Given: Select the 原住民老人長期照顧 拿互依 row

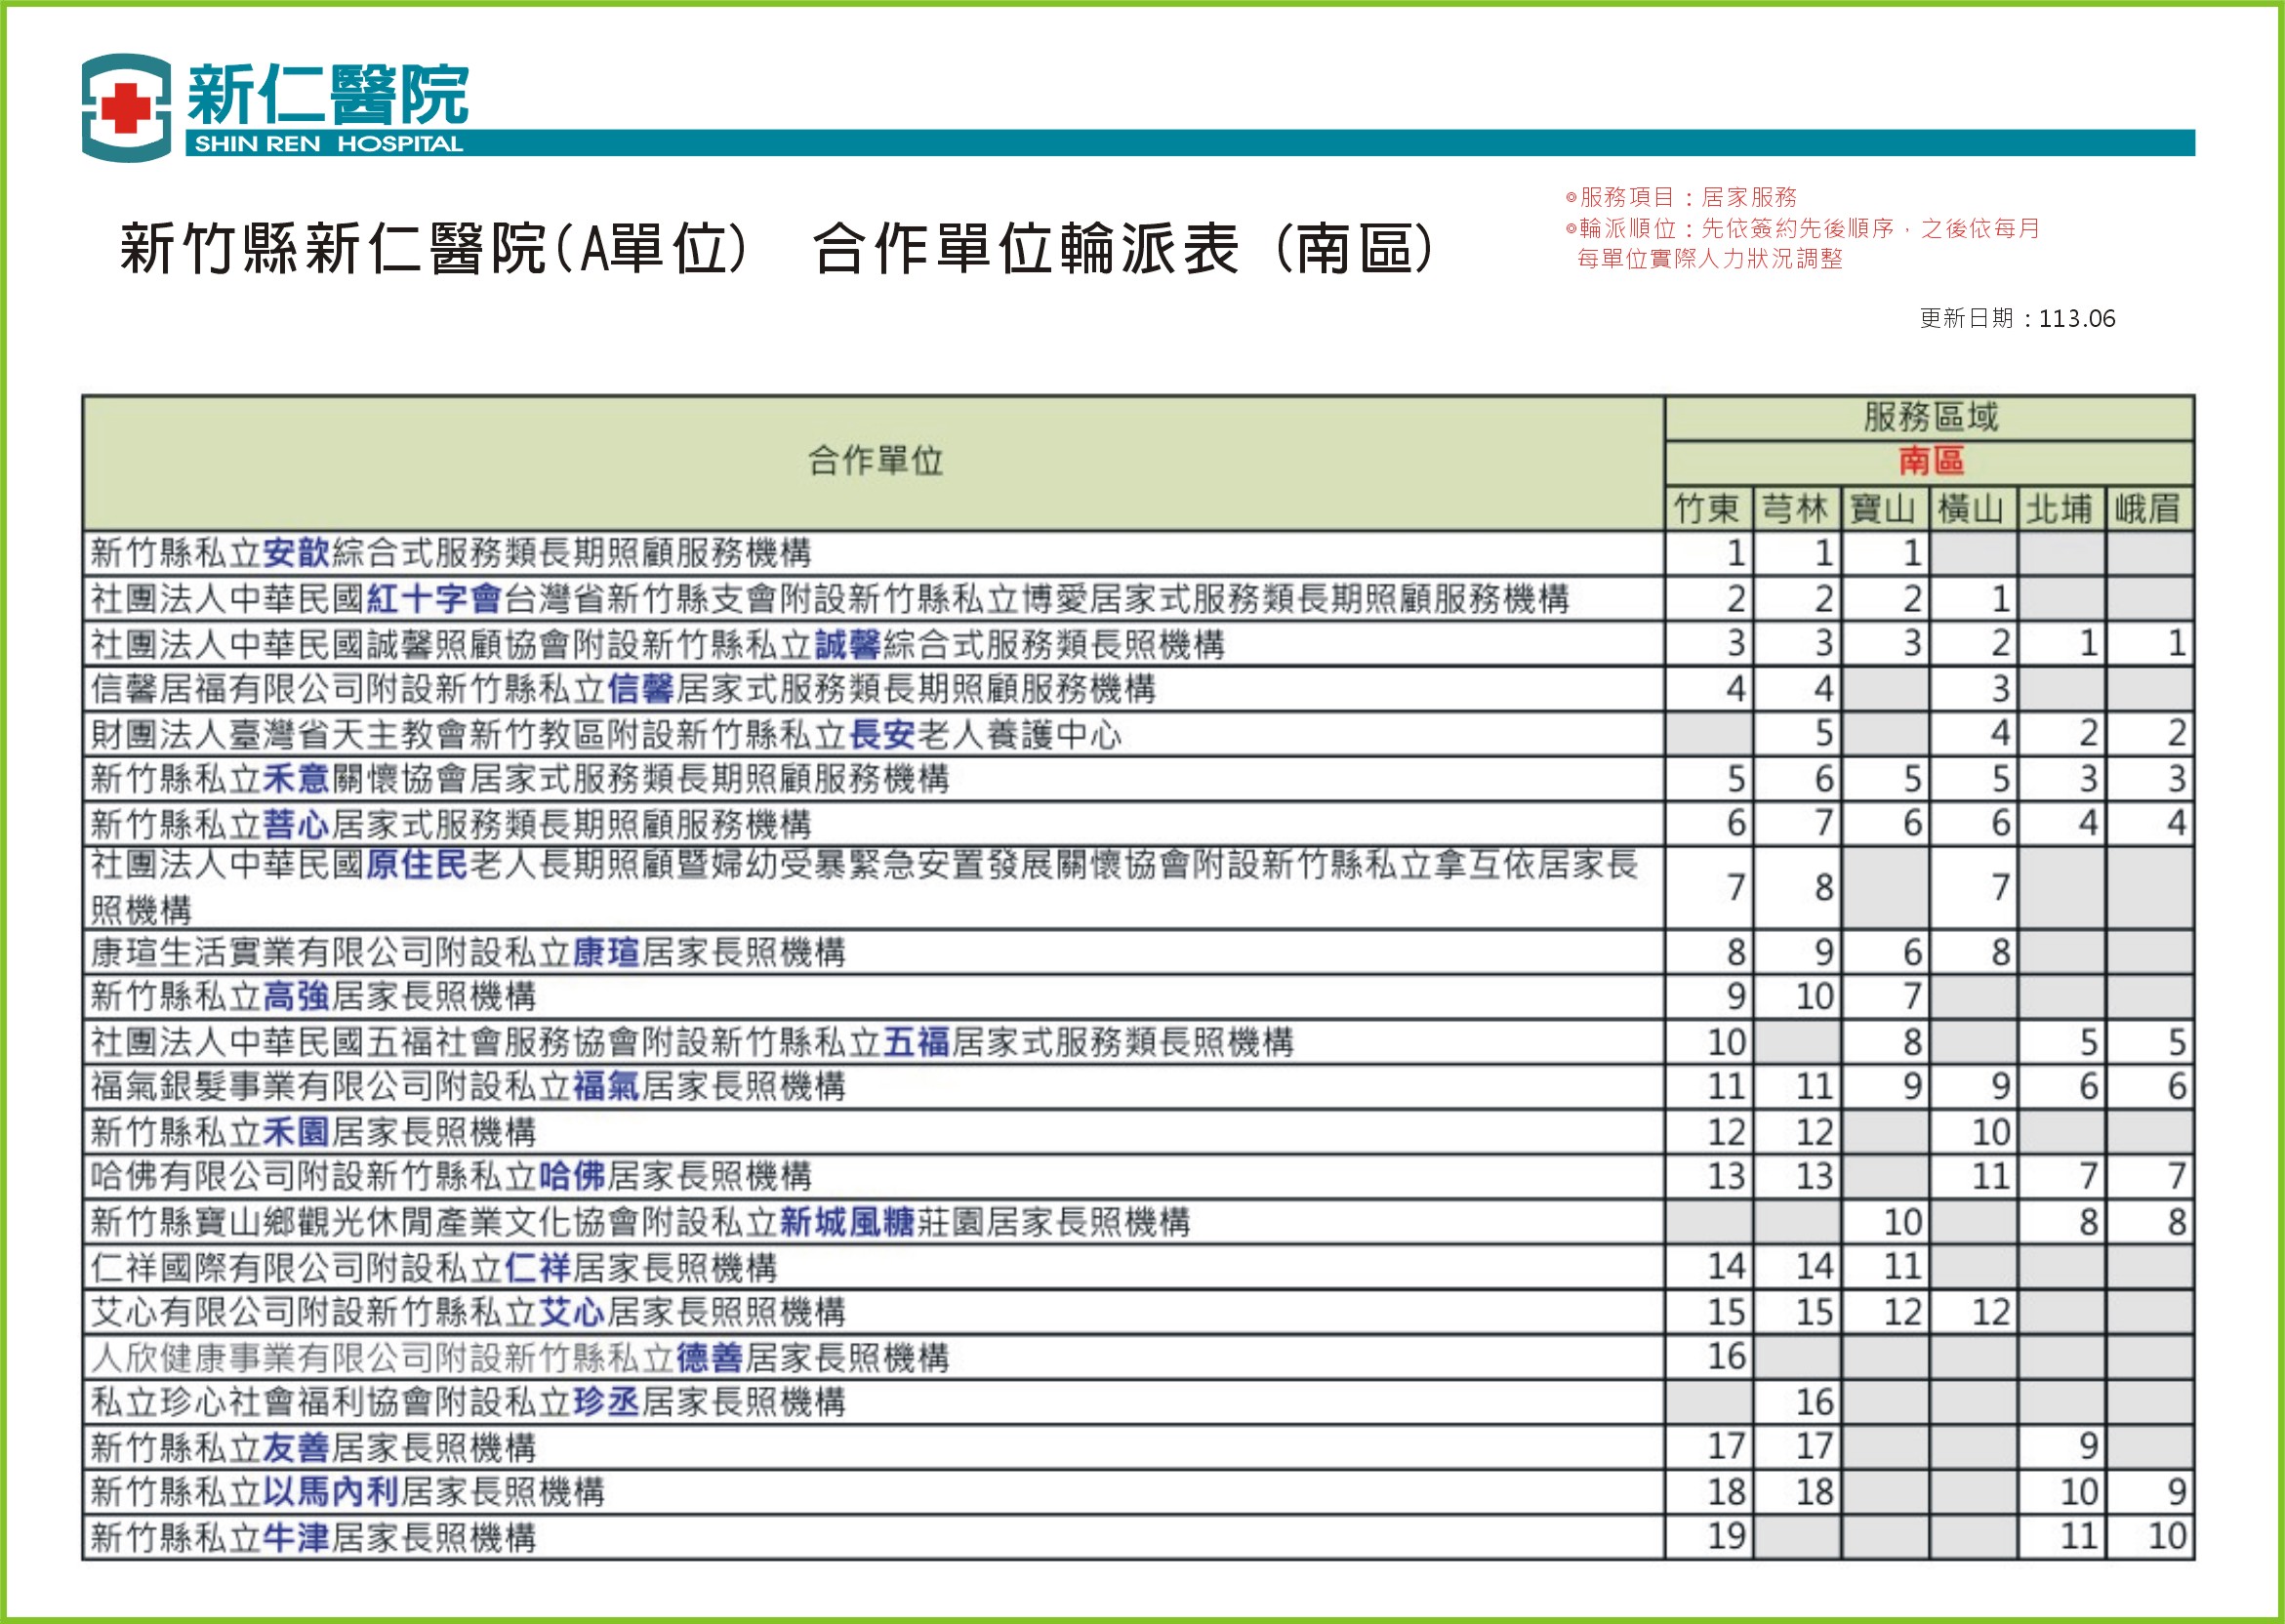Looking at the screenshot, I should [1139, 888].
